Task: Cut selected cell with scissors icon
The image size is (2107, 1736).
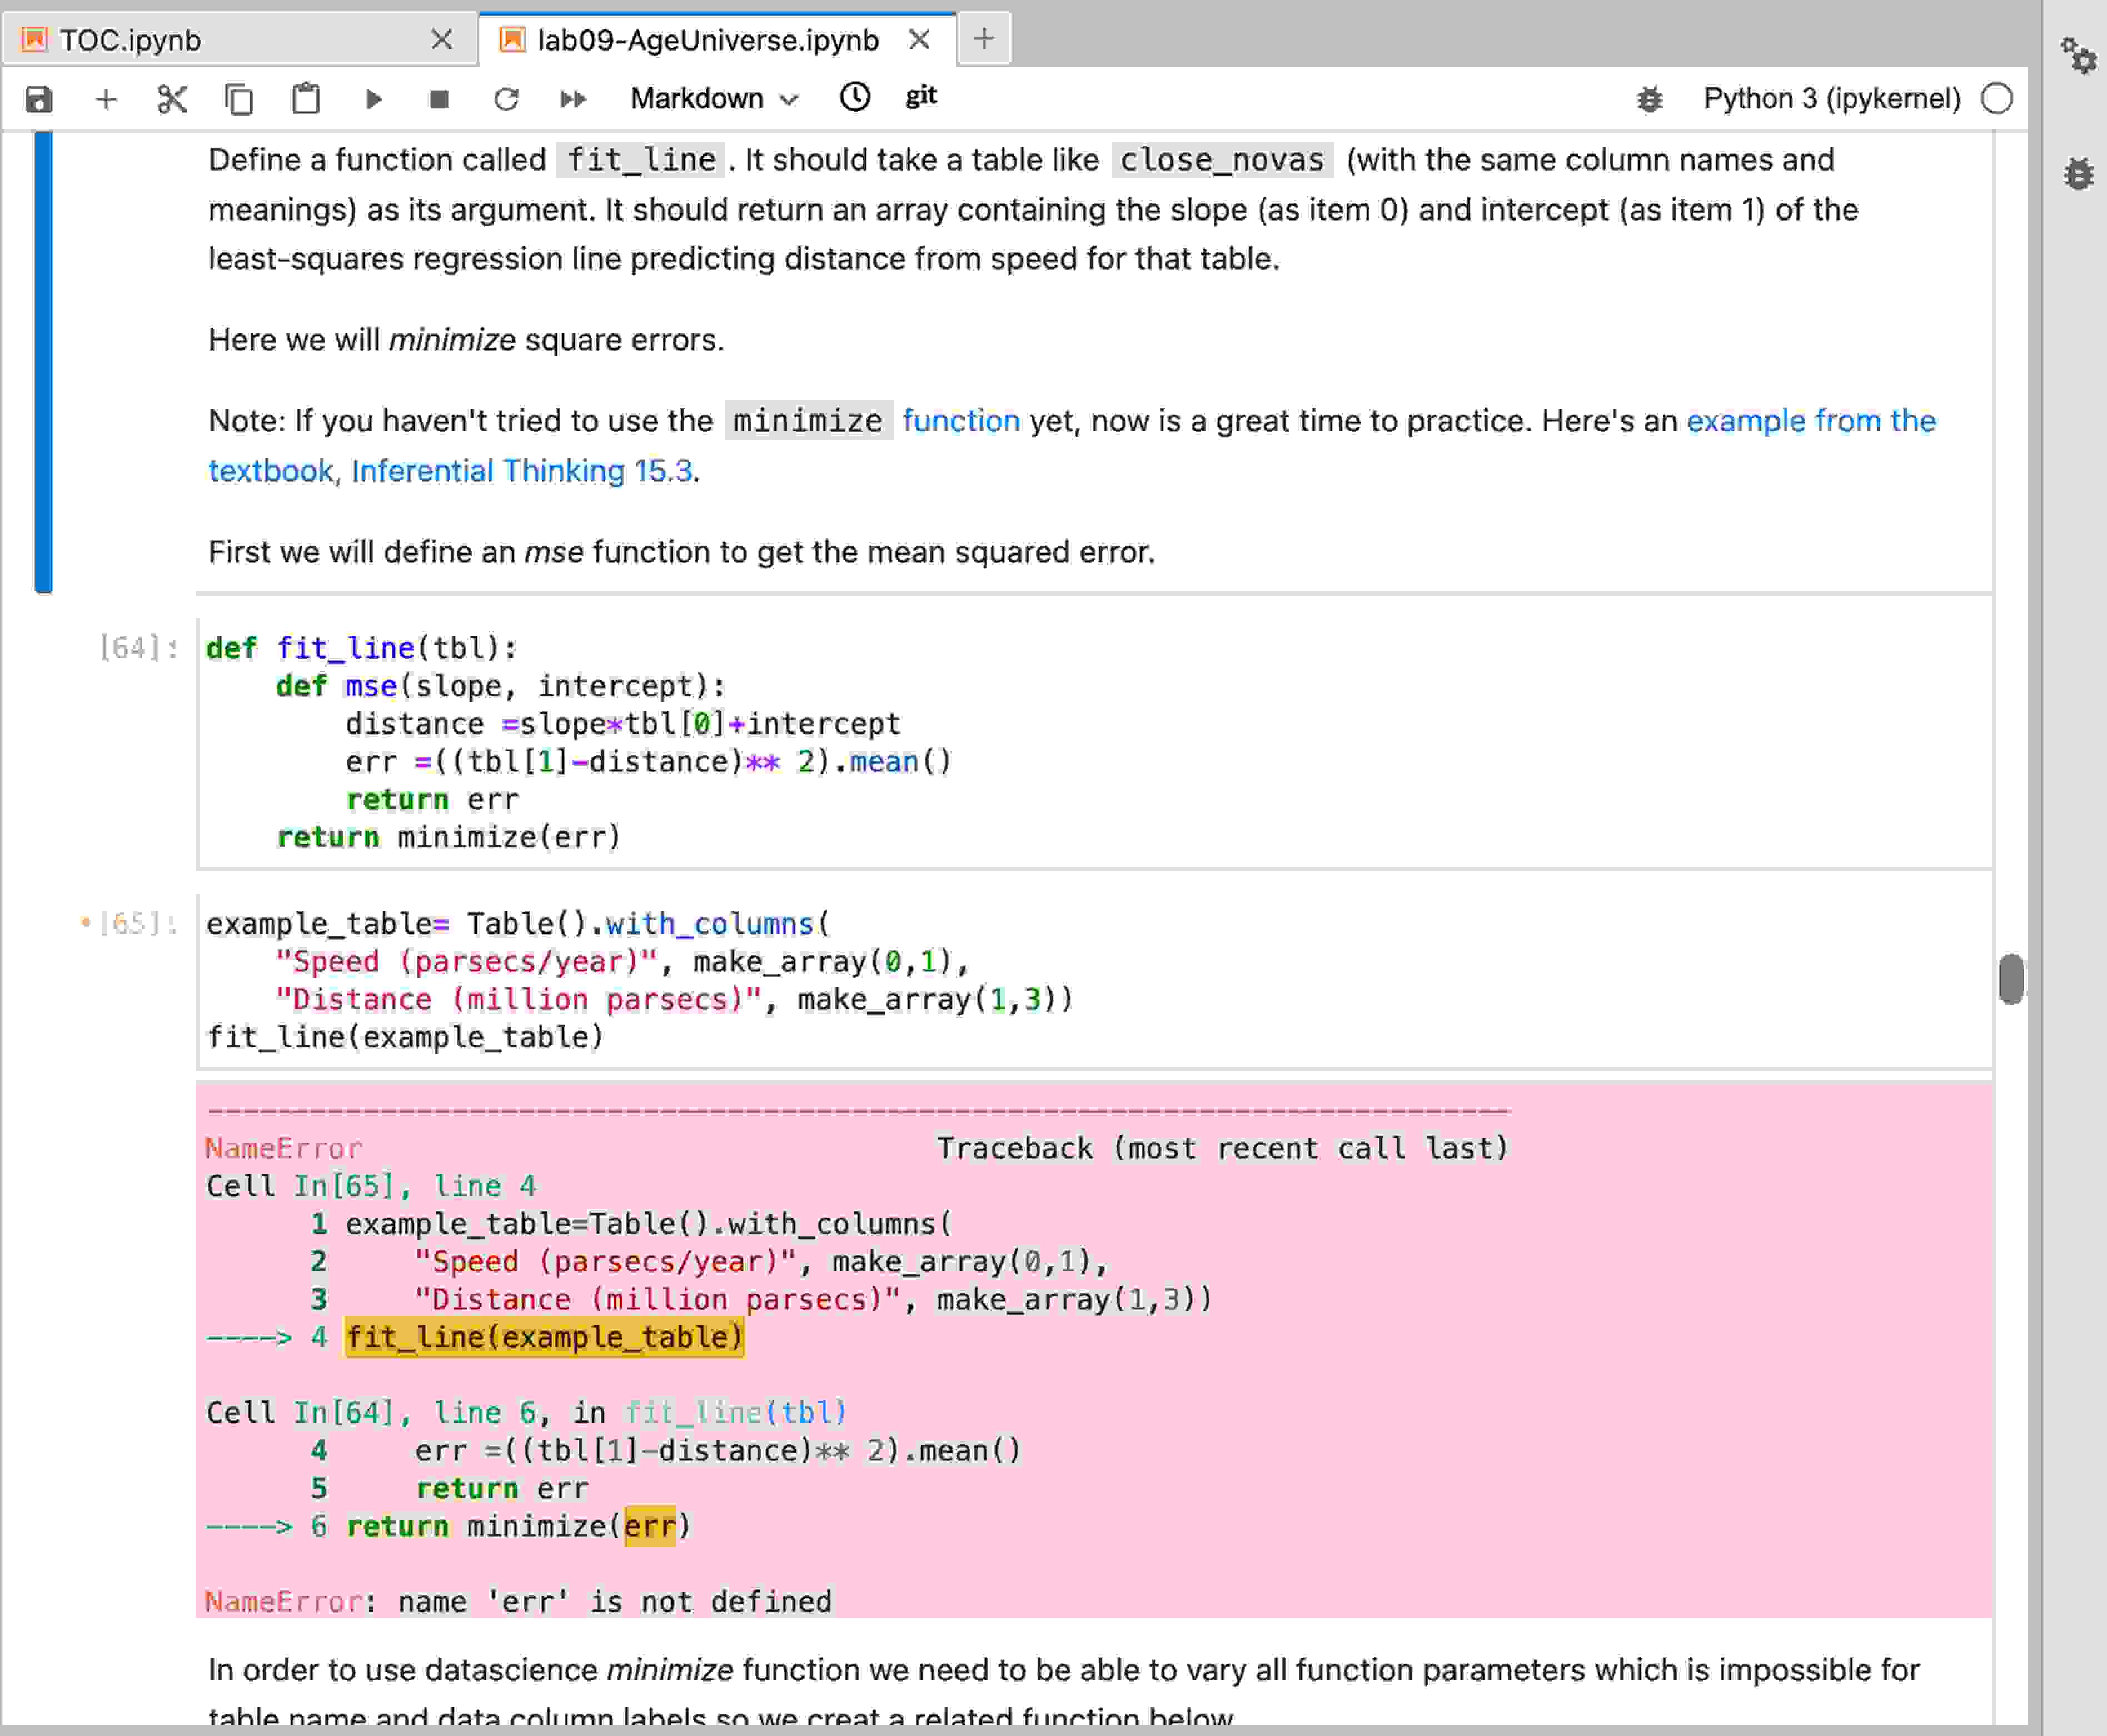Action: pyautogui.click(x=172, y=99)
